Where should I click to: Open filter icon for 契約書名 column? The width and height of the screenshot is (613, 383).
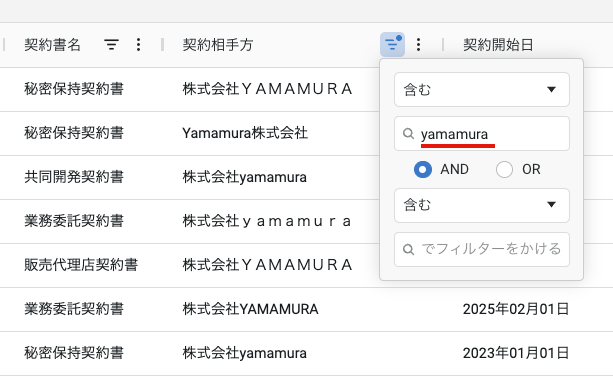click(111, 45)
